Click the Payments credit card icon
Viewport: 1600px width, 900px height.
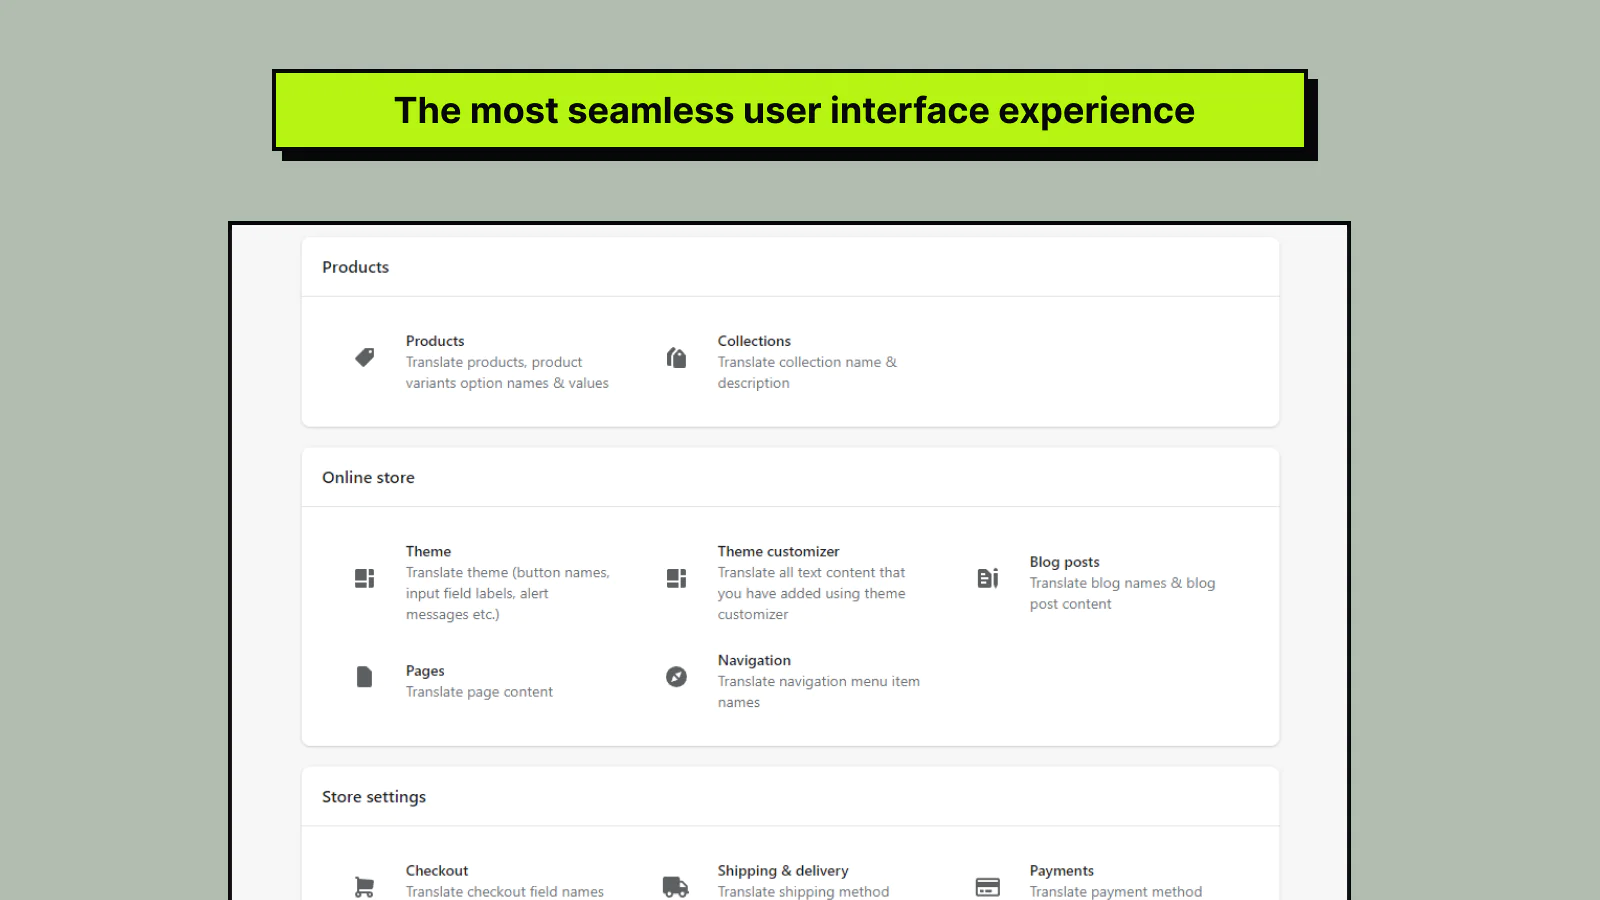988,886
